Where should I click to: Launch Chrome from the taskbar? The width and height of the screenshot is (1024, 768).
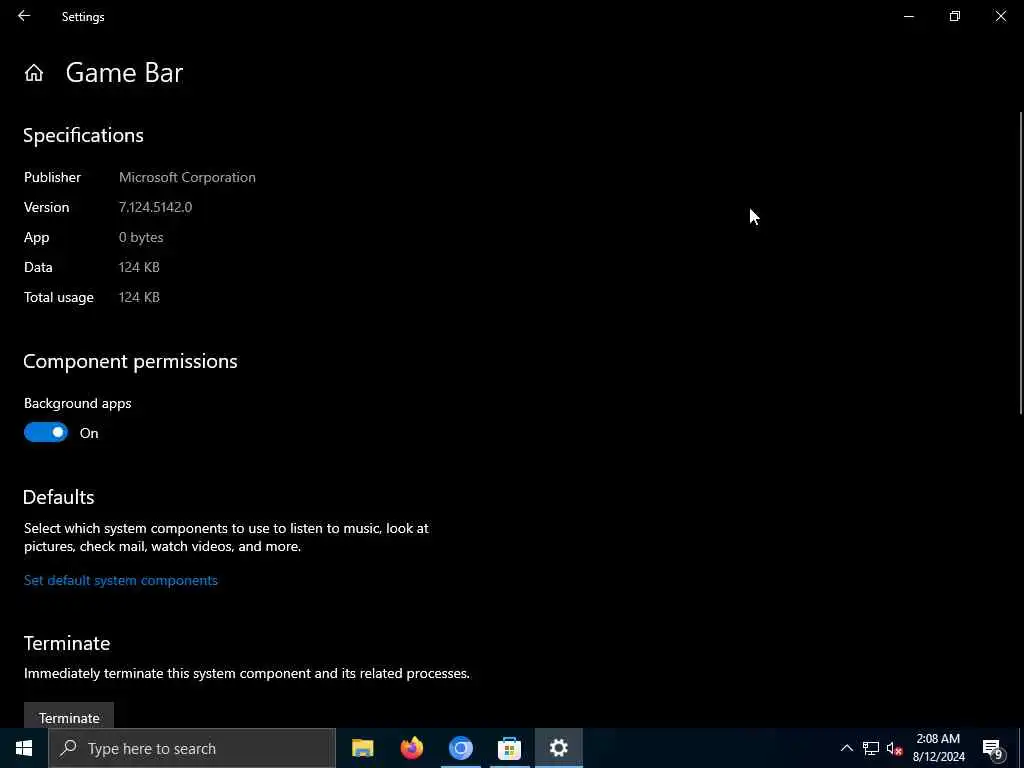460,748
